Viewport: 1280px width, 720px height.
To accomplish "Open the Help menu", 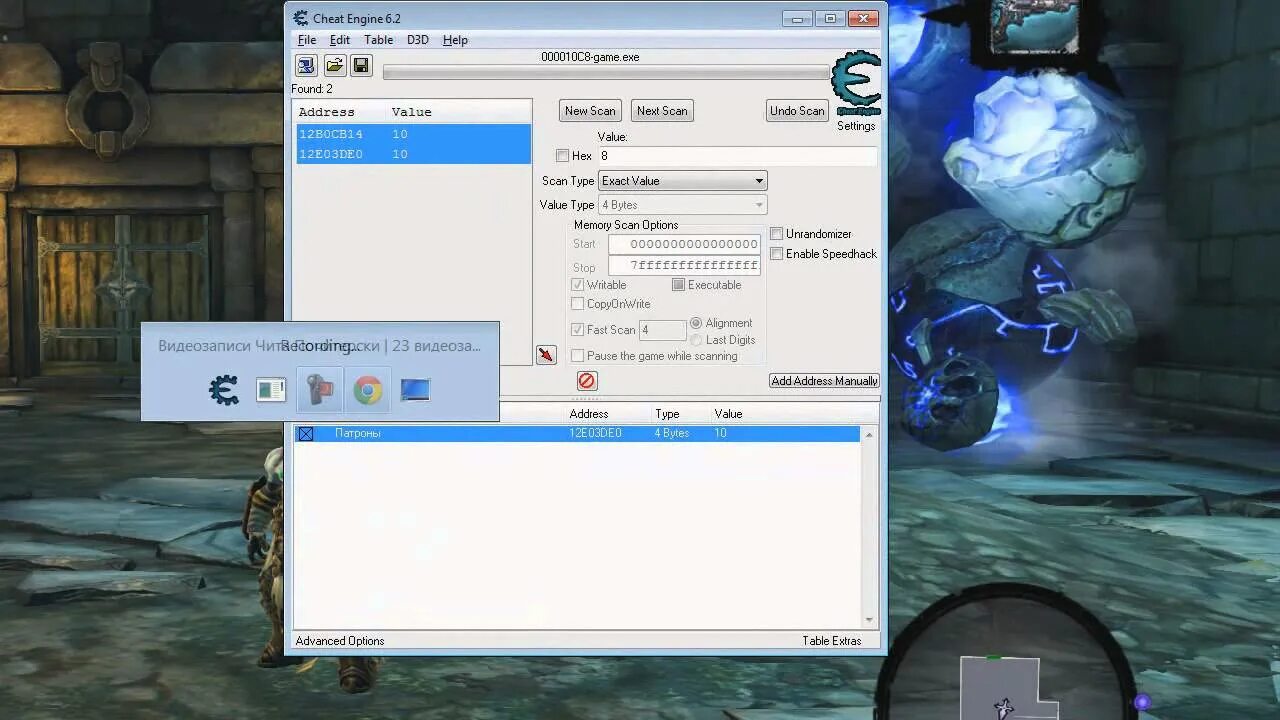I will point(455,40).
